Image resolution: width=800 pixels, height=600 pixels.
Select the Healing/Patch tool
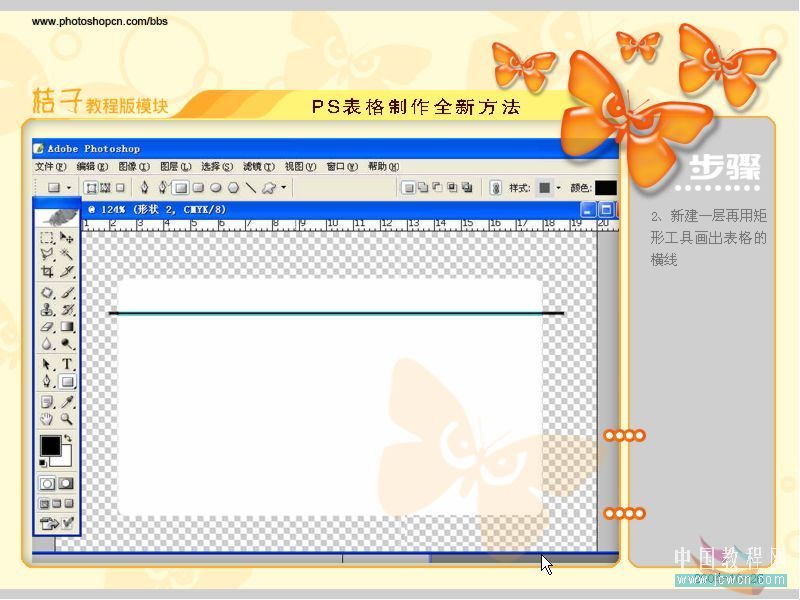(47, 293)
